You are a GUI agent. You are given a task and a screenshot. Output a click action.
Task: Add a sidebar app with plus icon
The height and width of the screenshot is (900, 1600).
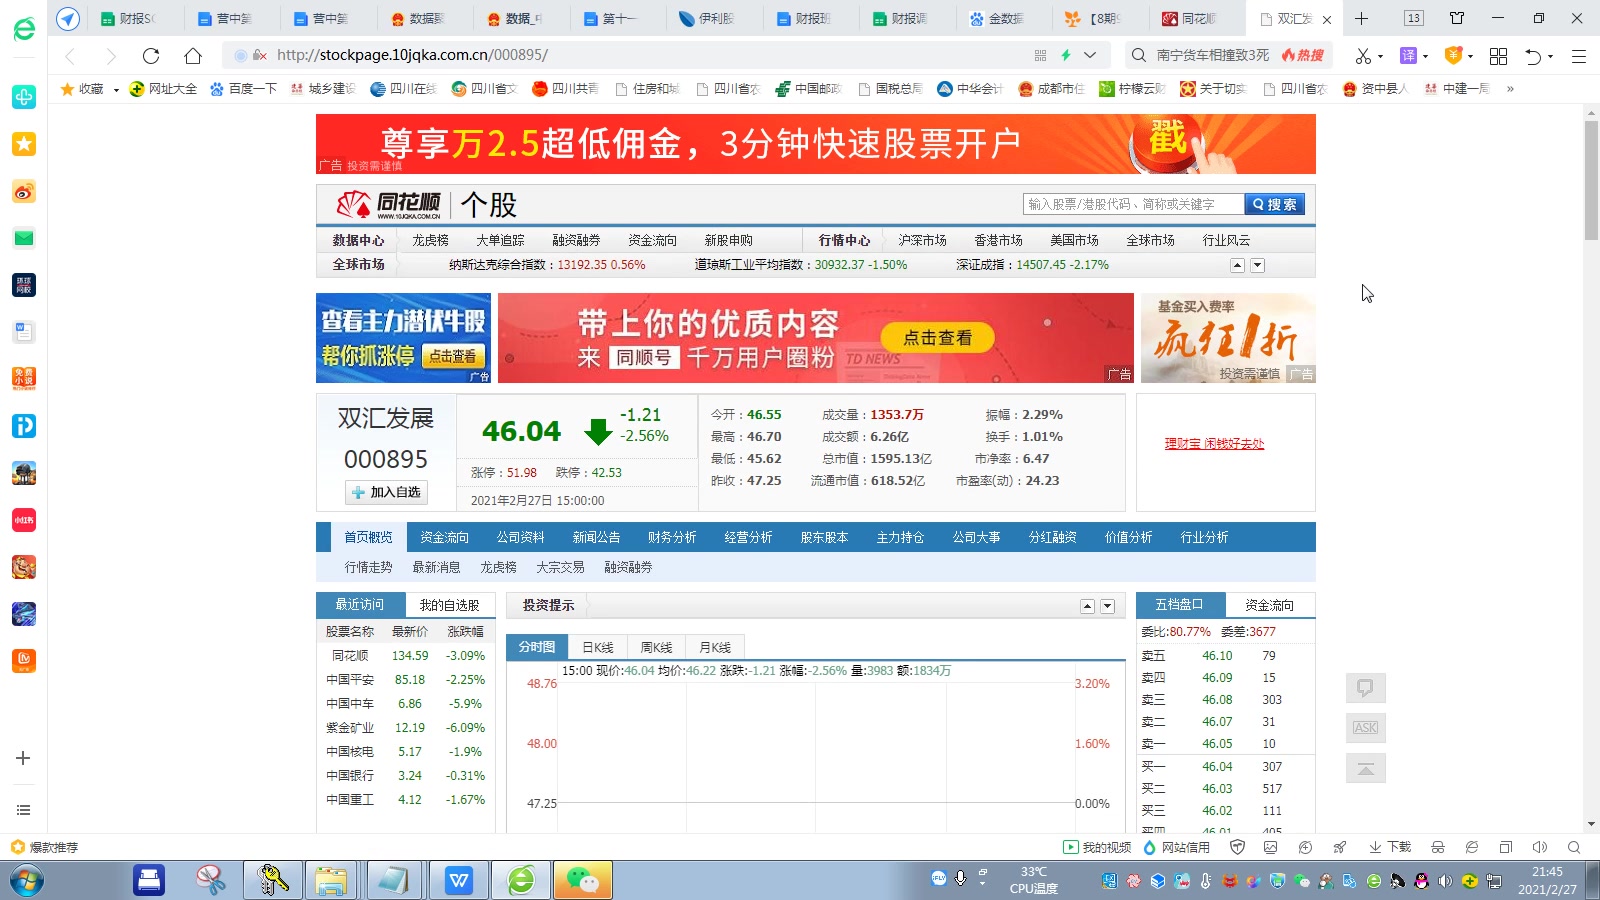23,758
